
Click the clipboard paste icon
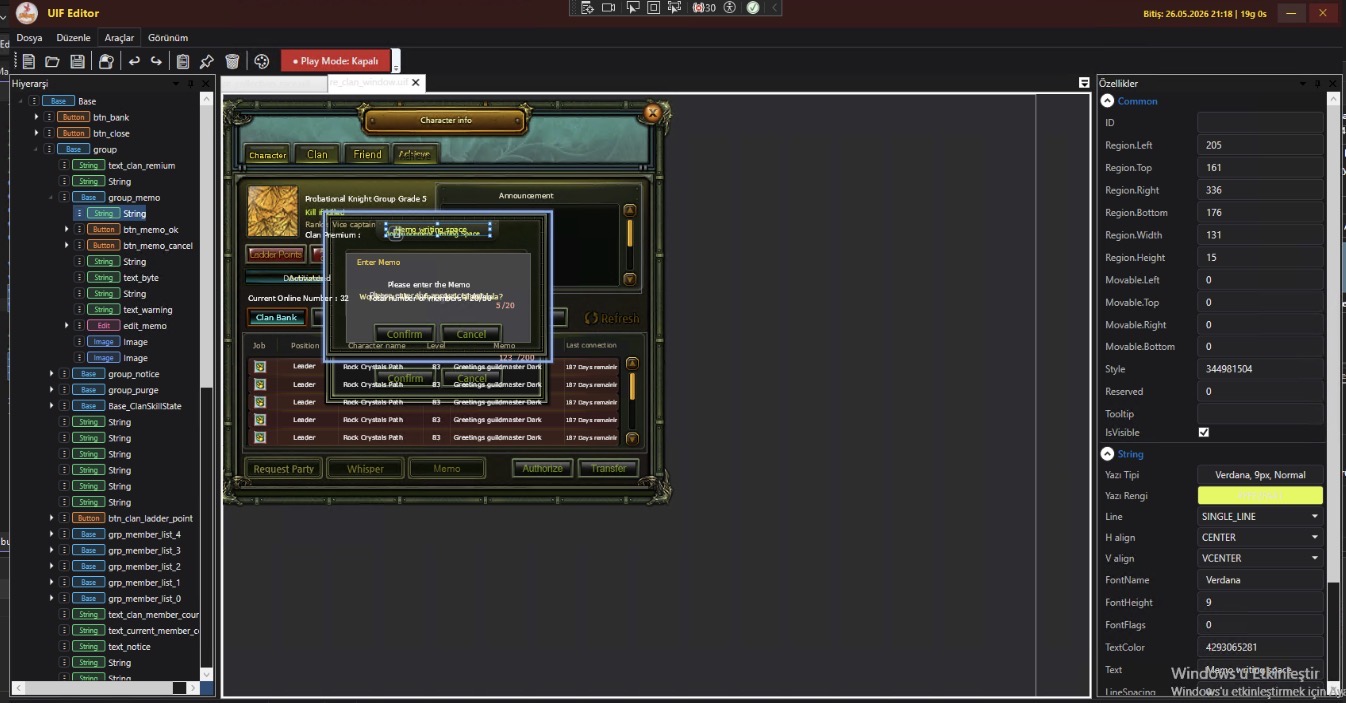183,61
